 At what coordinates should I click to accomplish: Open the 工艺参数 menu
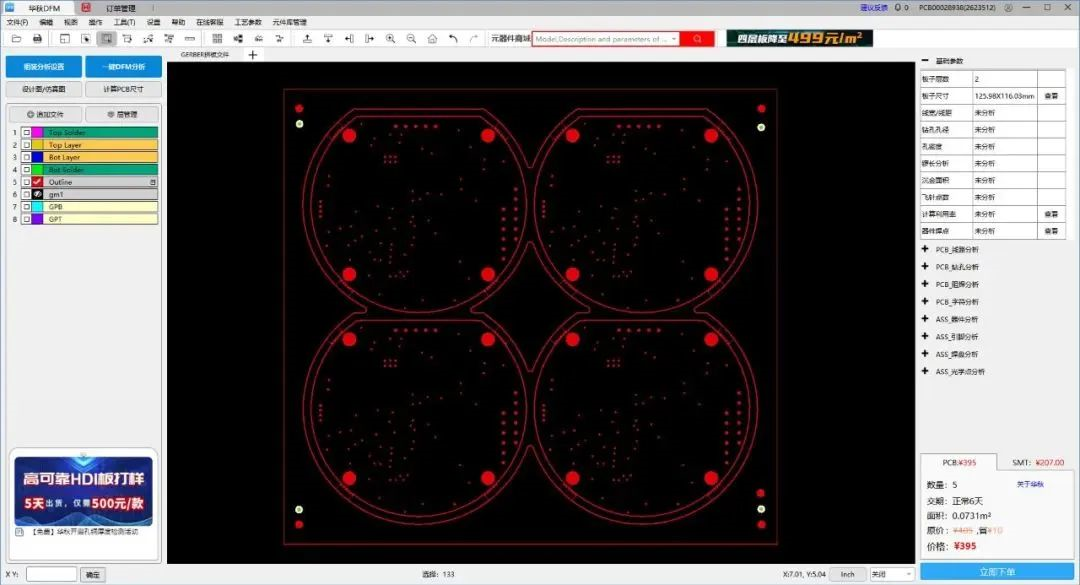coord(247,22)
